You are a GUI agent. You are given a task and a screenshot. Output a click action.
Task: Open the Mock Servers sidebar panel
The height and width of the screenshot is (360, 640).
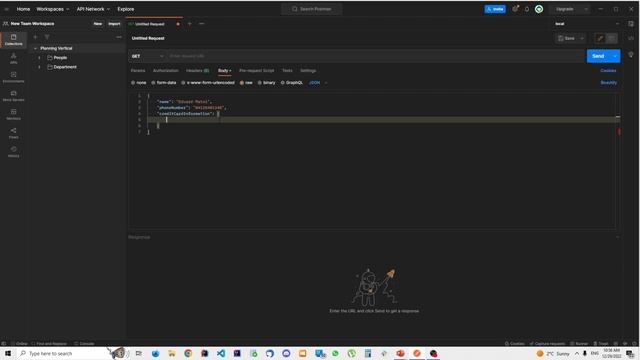[13, 96]
